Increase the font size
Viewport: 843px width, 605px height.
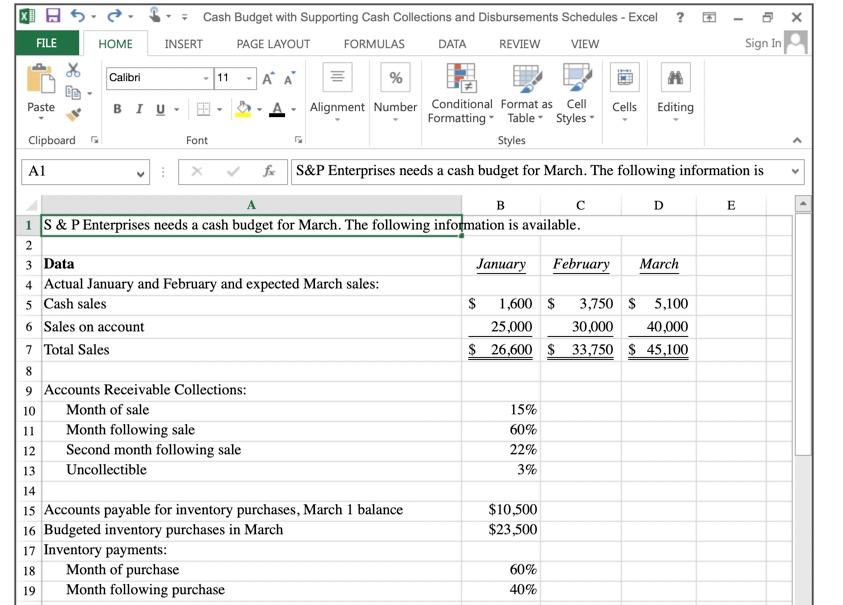click(x=269, y=79)
